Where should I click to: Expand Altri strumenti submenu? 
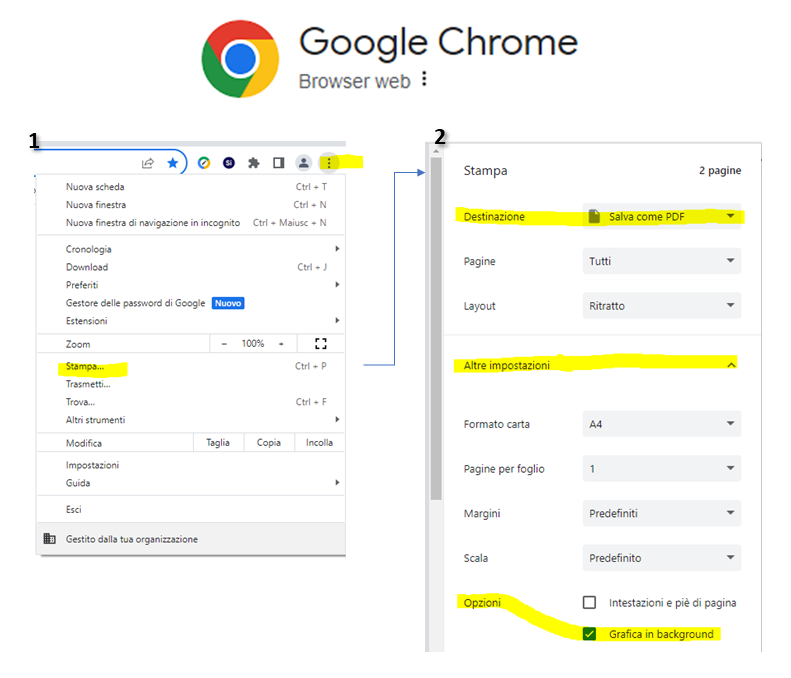[191, 420]
